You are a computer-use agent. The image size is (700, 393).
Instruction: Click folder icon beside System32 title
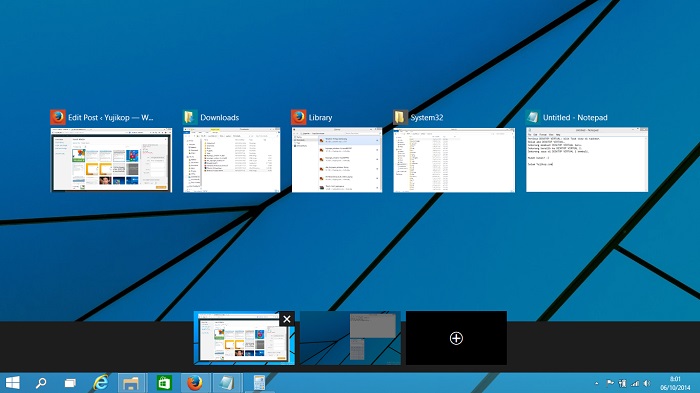pos(400,117)
